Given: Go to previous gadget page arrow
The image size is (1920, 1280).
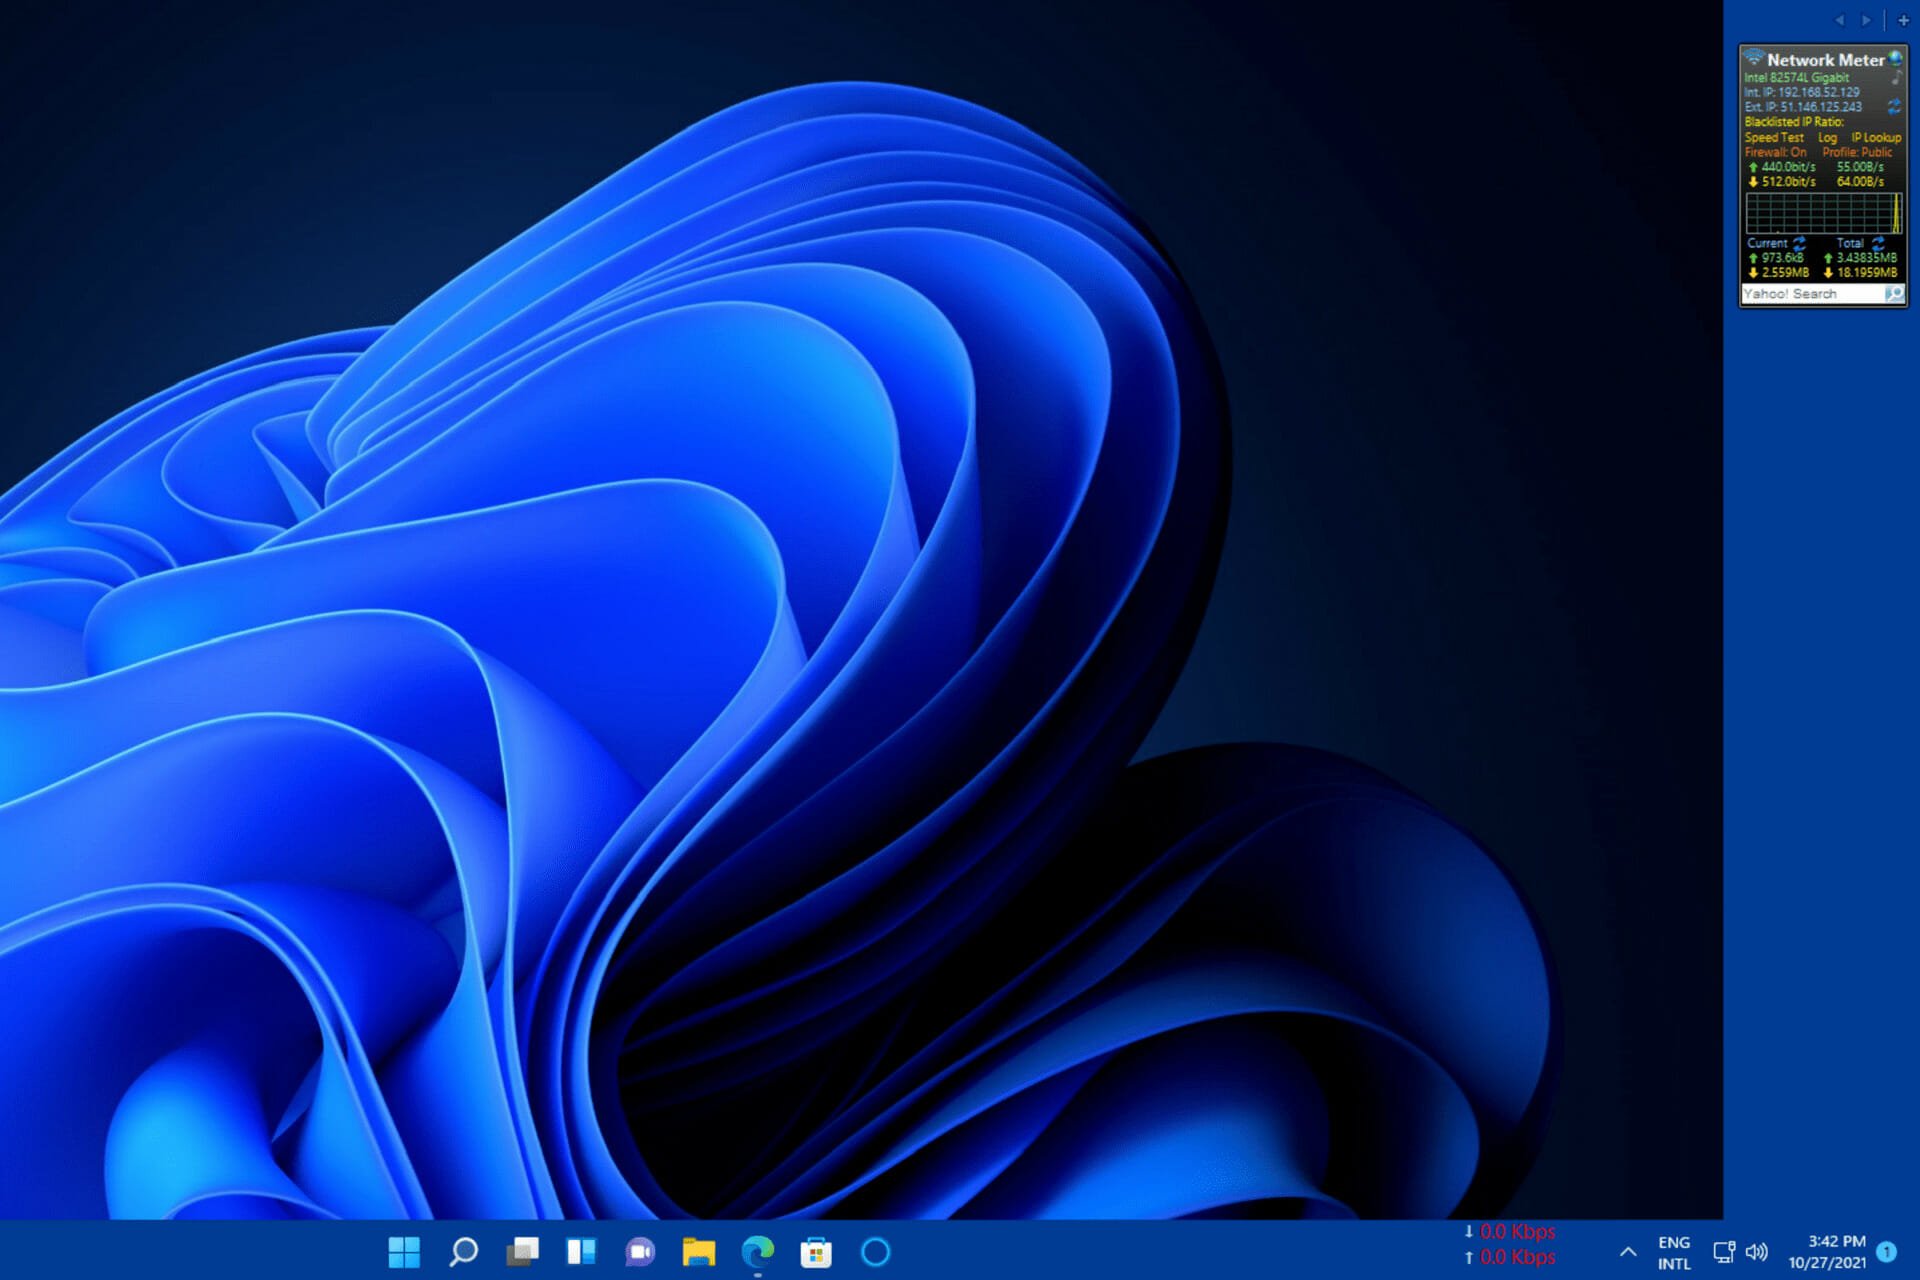Looking at the screenshot, I should (1840, 20).
